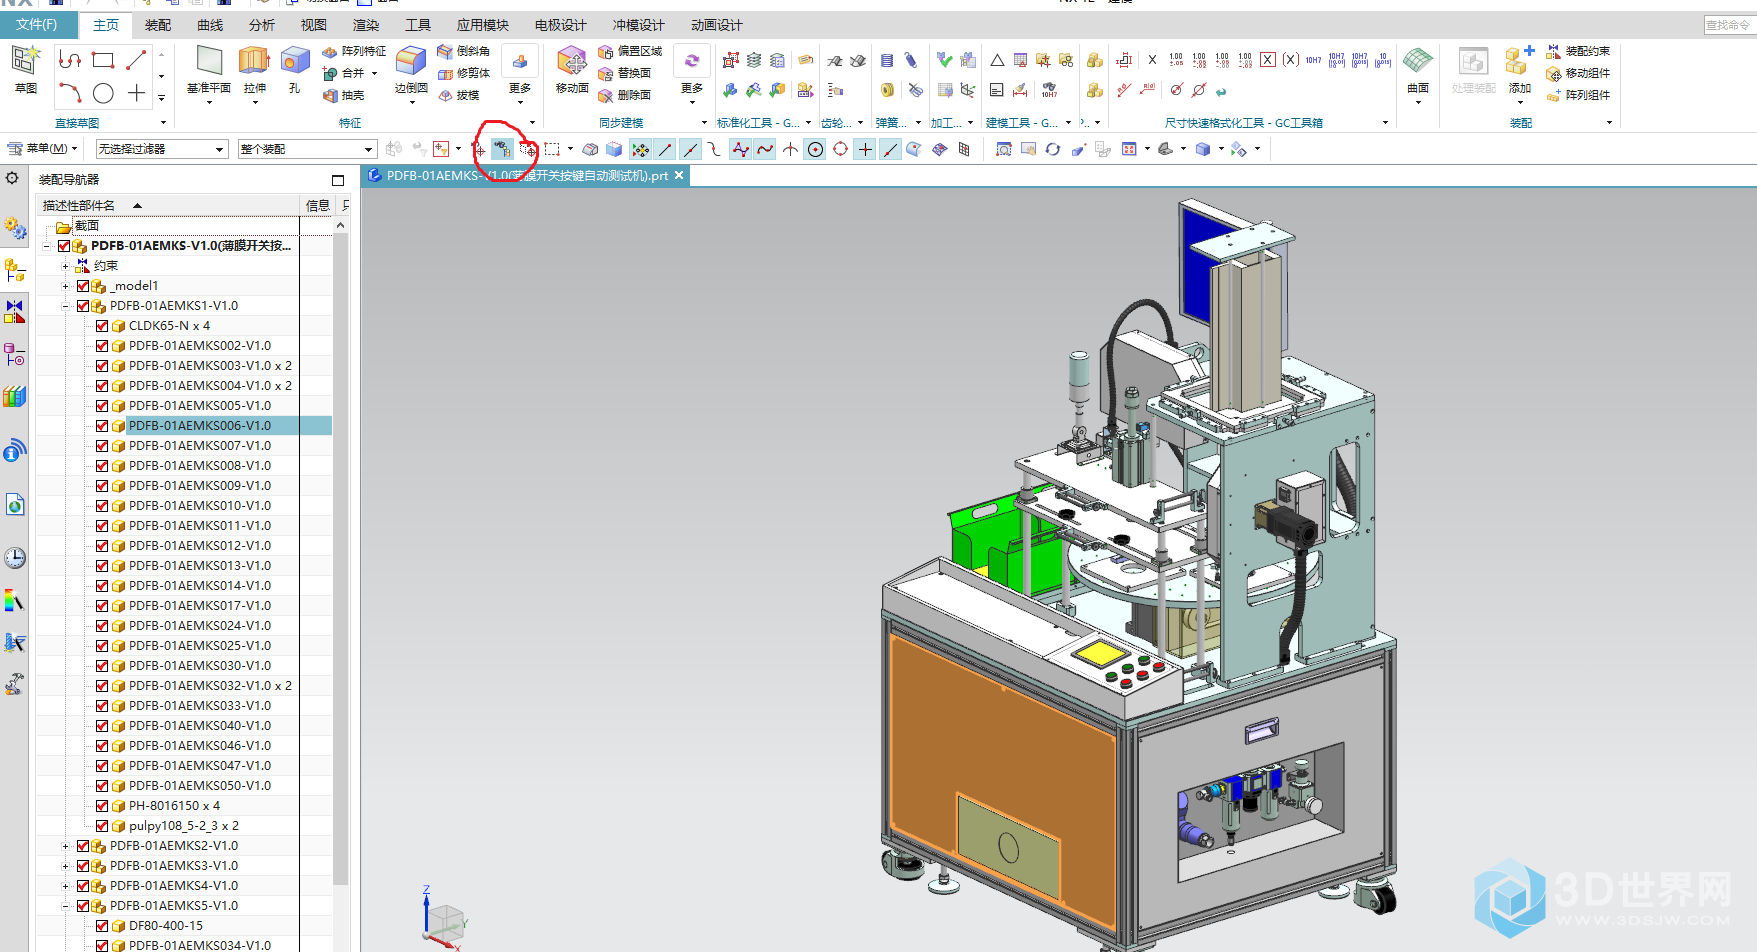Open the 曲线 ribbon tab

210,25
